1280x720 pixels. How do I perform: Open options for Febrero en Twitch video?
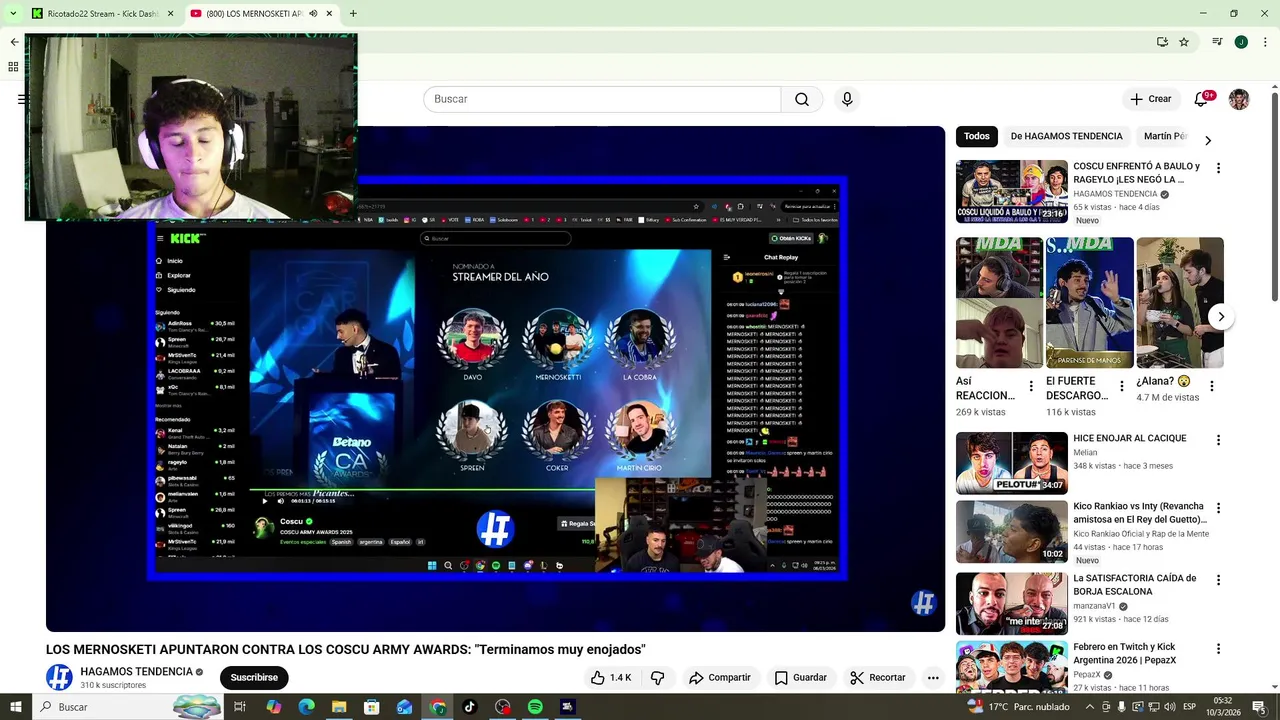[1218, 649]
